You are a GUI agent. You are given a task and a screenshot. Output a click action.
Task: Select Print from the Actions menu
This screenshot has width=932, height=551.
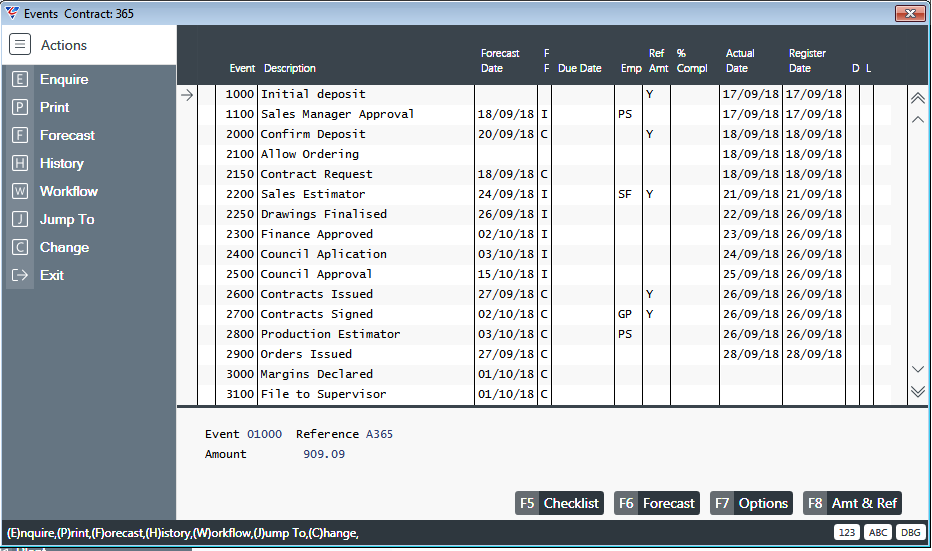[x=55, y=107]
